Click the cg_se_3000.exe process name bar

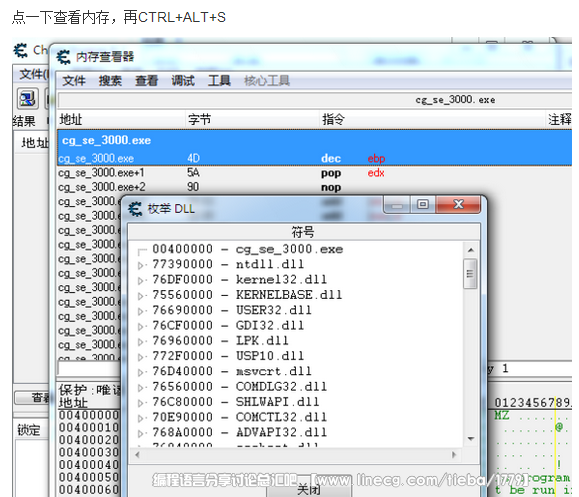(x=315, y=100)
